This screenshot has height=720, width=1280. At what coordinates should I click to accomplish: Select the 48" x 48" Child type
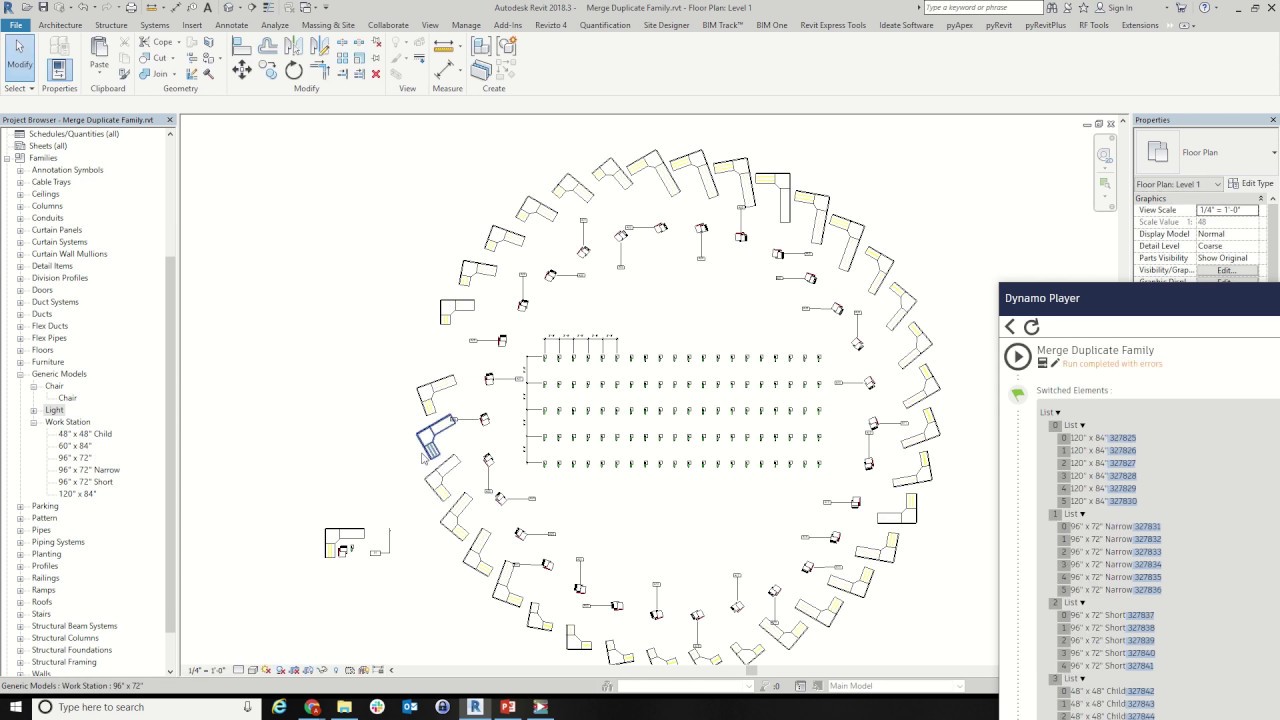(x=85, y=434)
